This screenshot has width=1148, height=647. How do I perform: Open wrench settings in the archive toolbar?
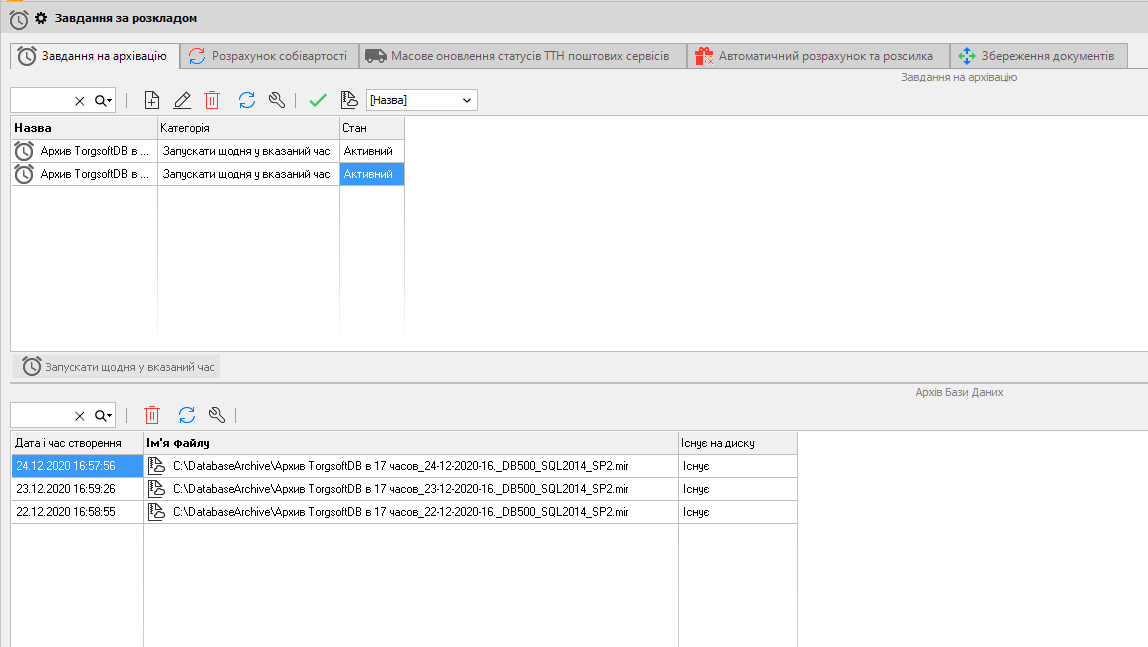(x=217, y=415)
